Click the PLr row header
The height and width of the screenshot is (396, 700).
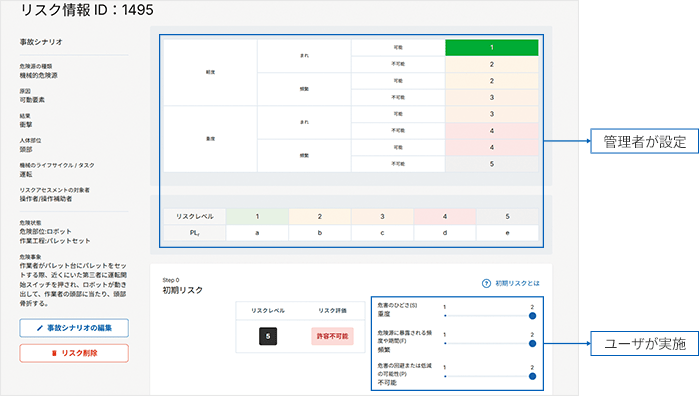(195, 233)
